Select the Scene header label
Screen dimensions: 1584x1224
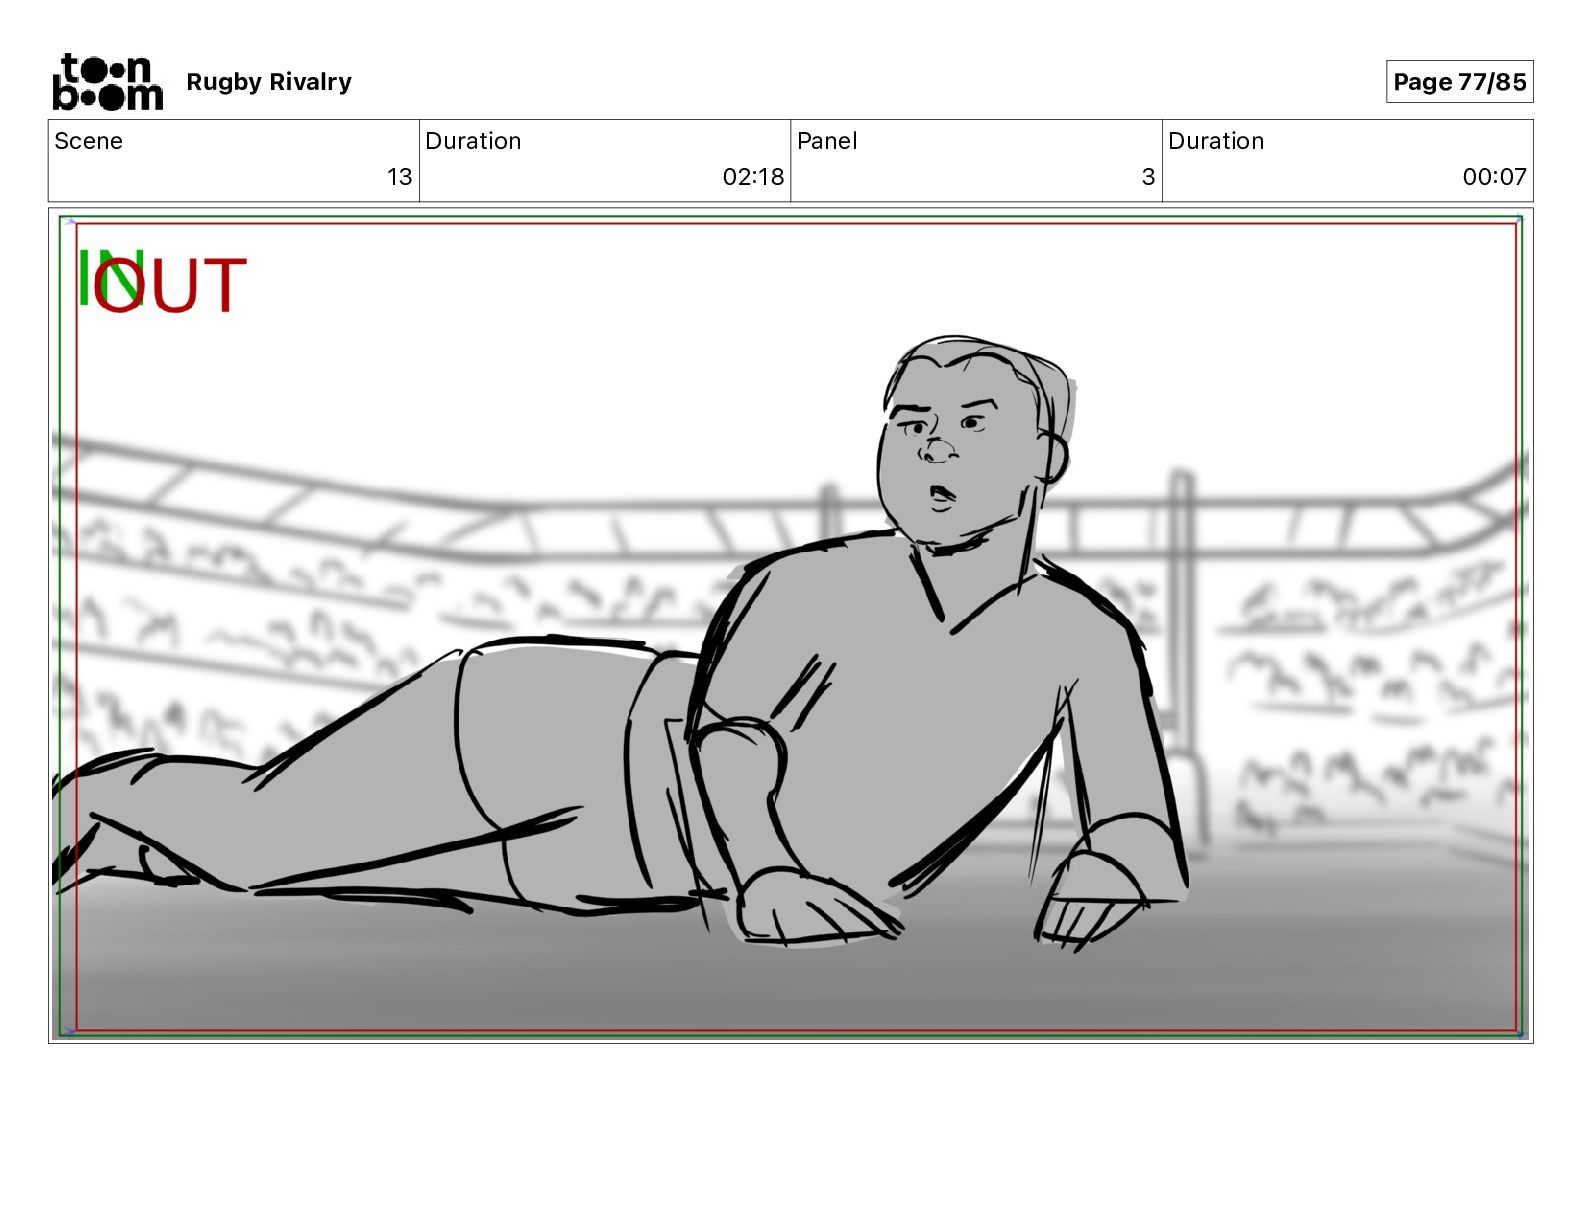point(88,141)
